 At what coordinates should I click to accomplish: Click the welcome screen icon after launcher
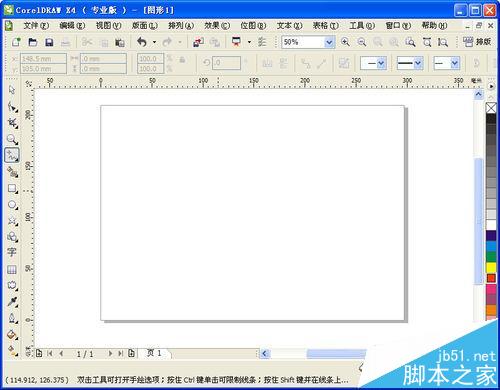tap(262, 42)
